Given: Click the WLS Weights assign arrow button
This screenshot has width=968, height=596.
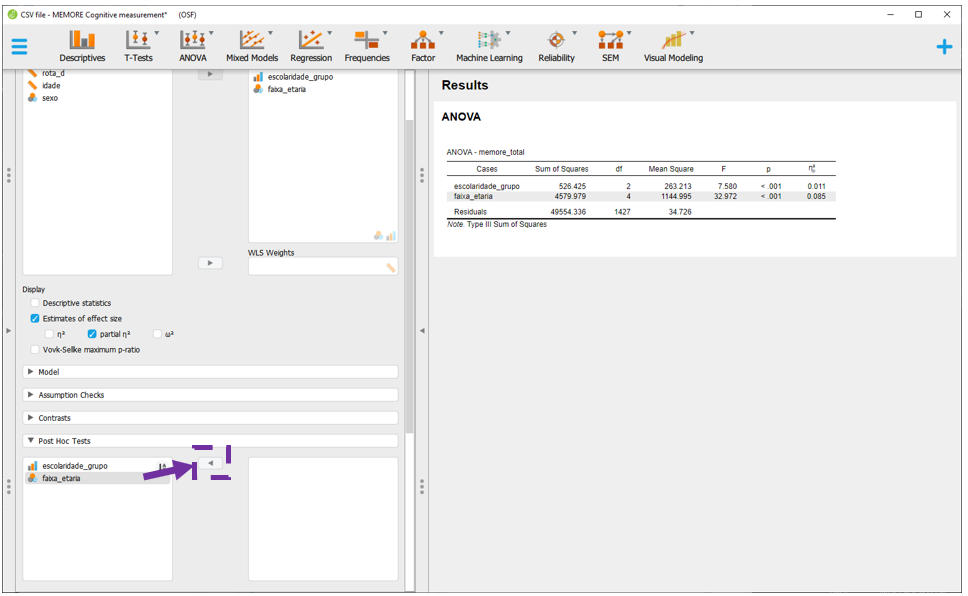Looking at the screenshot, I should pos(210,263).
